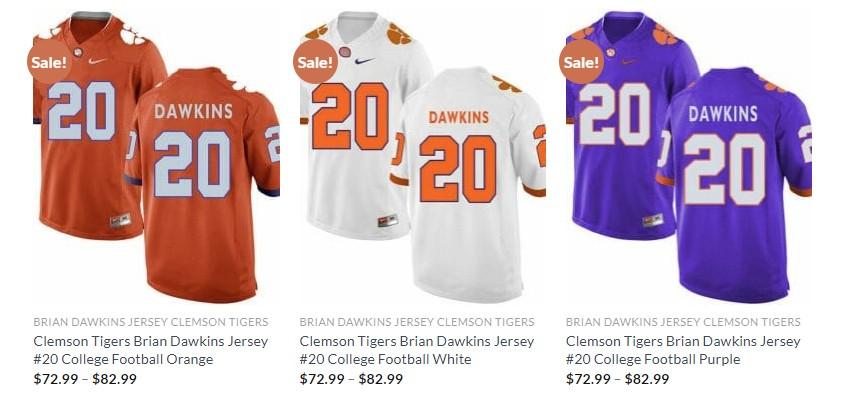Click the purple jersey back view with DAWKINS name
This screenshot has height=404, width=842.
(x=735, y=184)
